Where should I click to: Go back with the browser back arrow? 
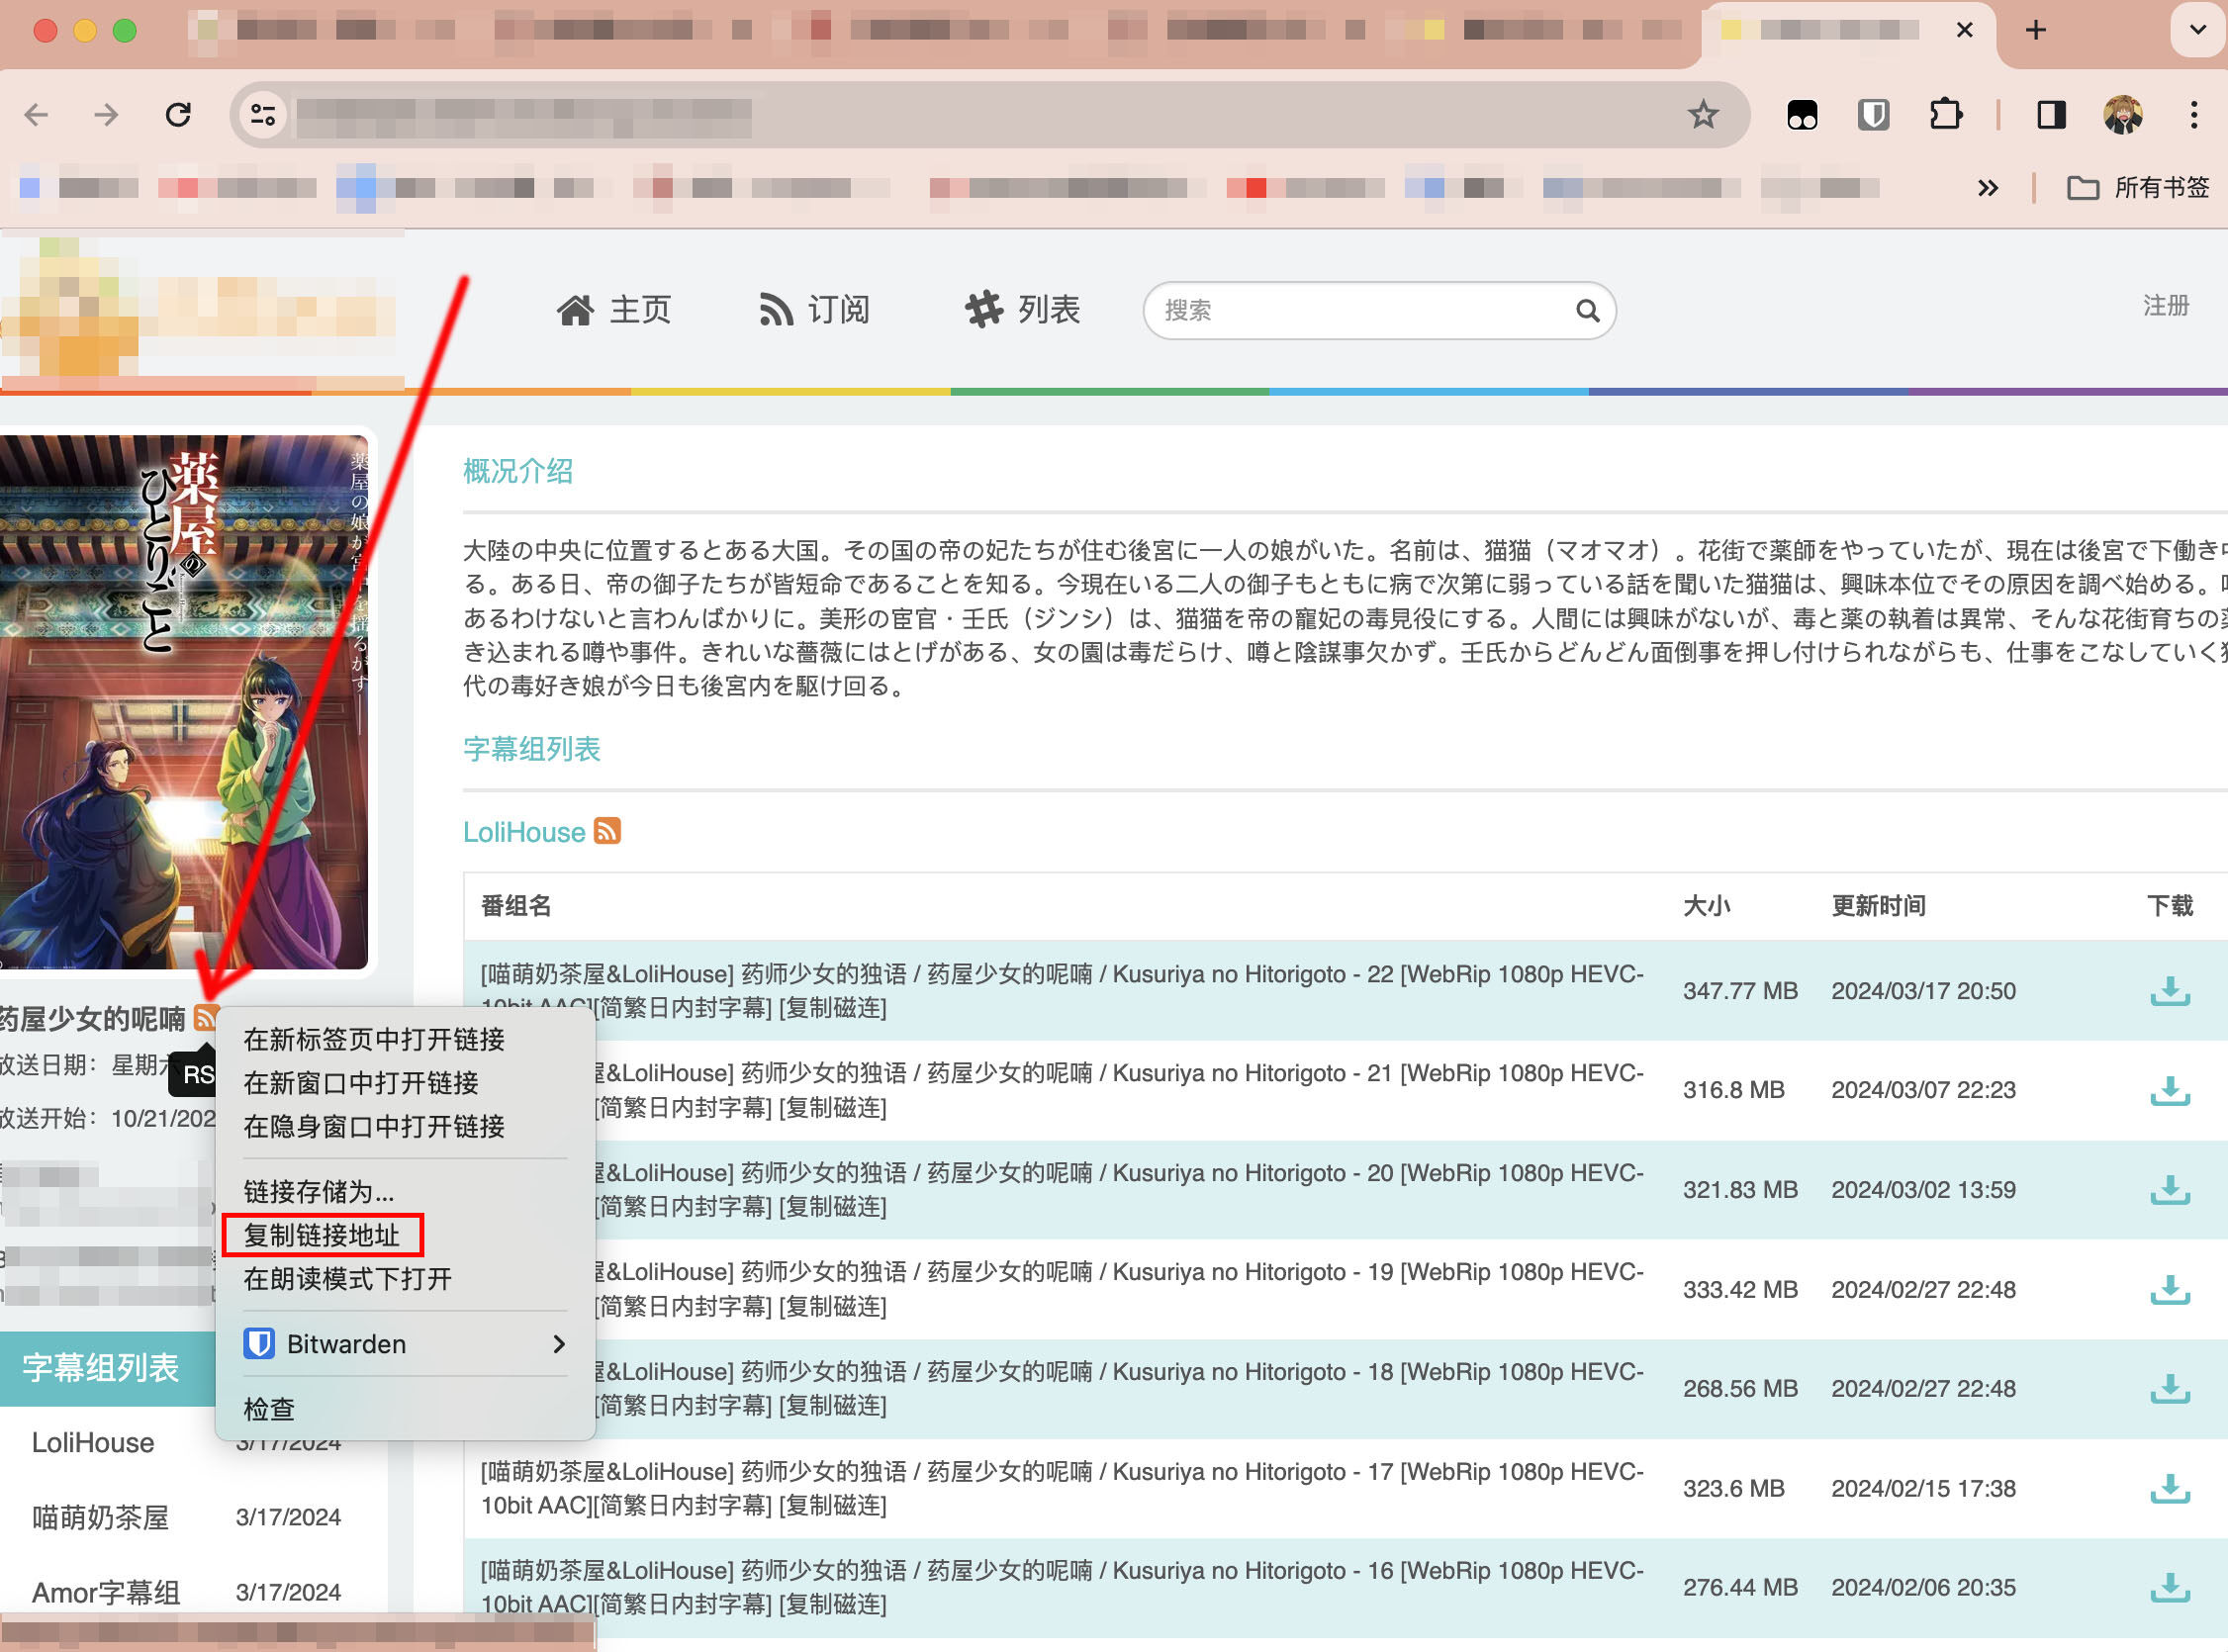[x=36, y=115]
